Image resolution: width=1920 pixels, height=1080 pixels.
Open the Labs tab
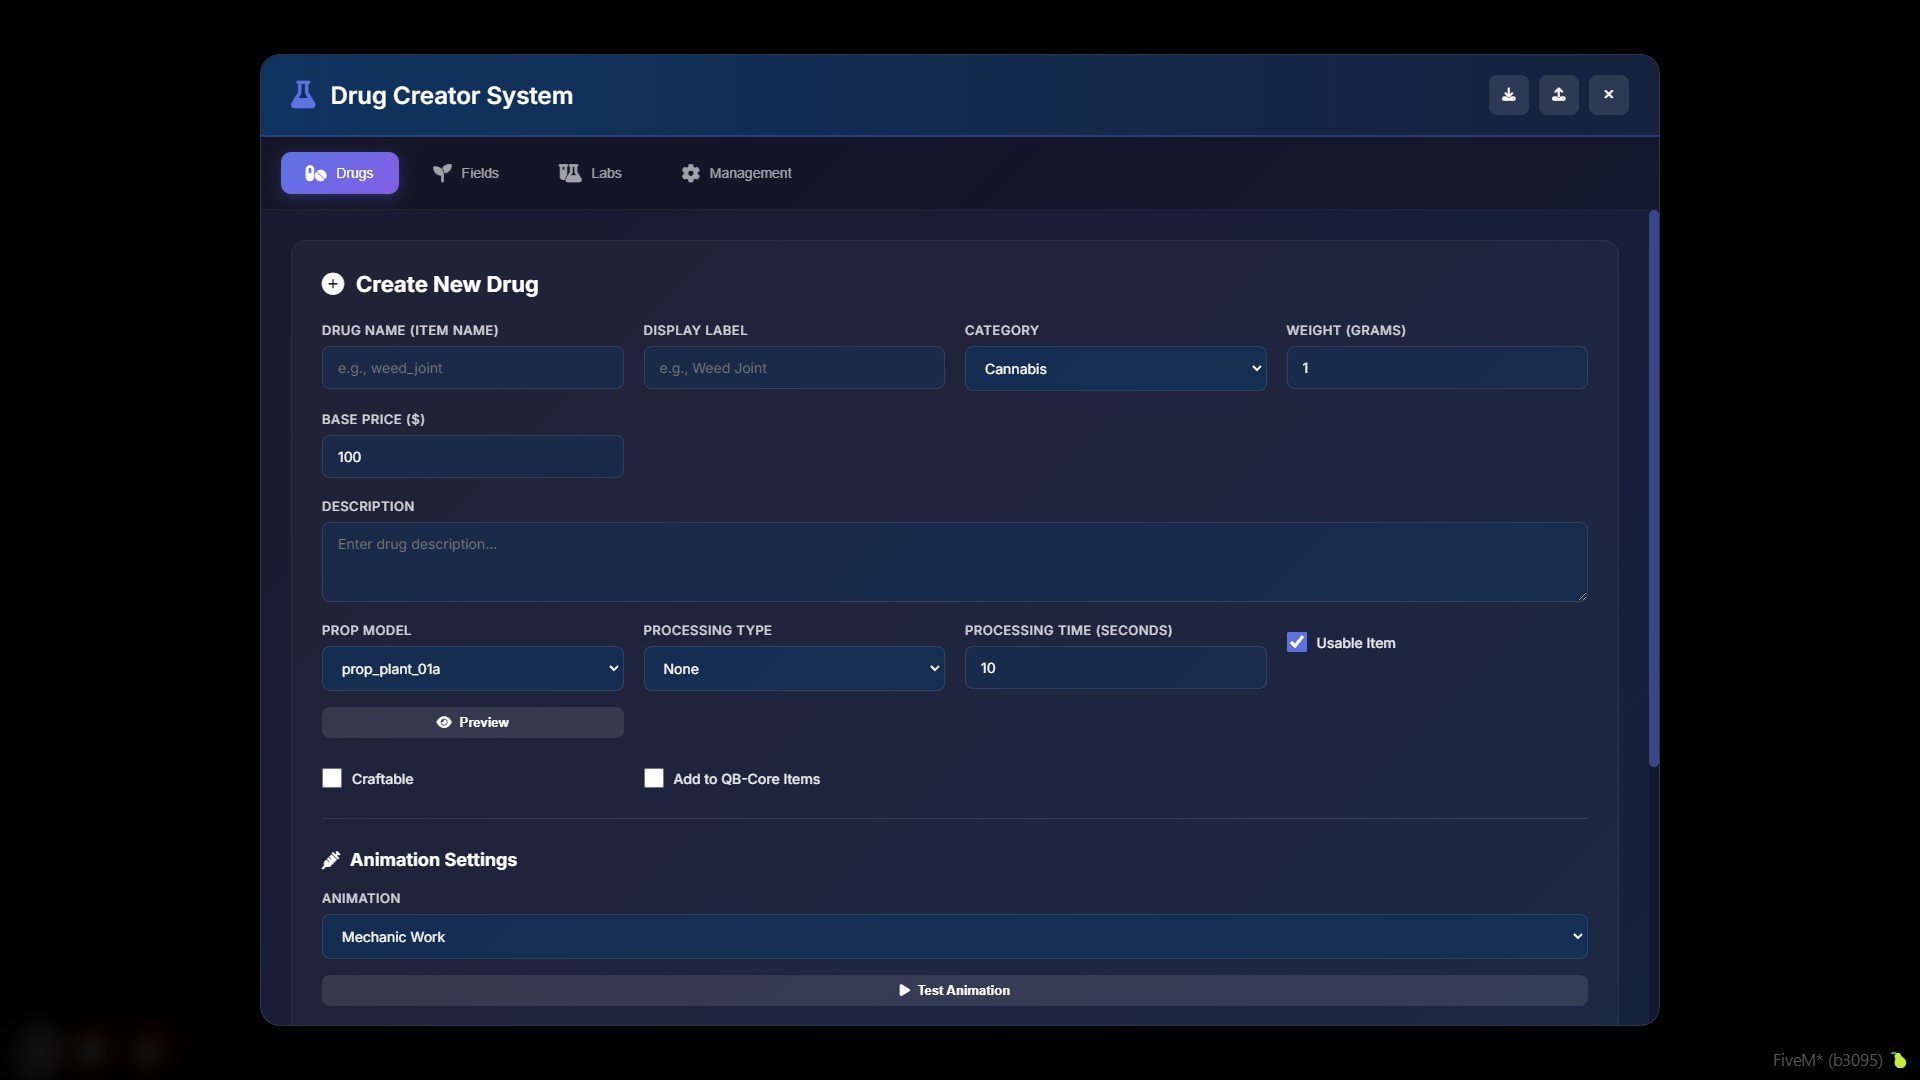pyautogui.click(x=590, y=173)
